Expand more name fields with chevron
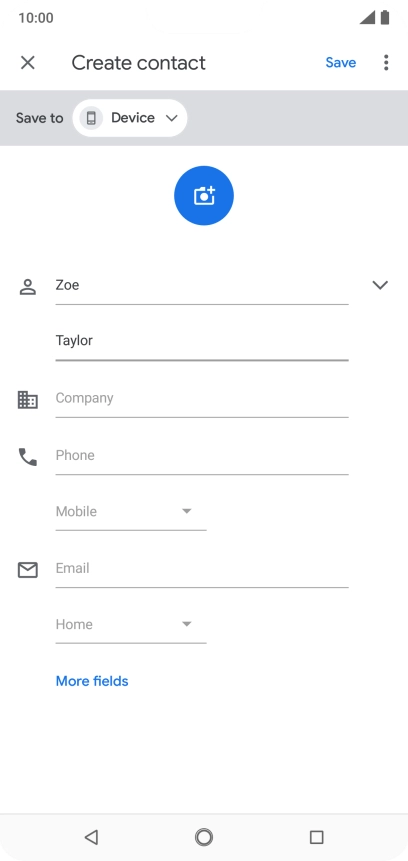 point(380,285)
